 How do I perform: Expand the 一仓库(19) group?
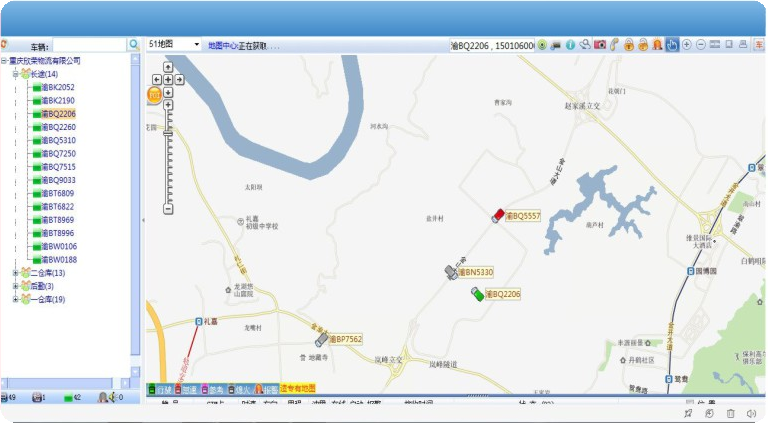point(15,300)
